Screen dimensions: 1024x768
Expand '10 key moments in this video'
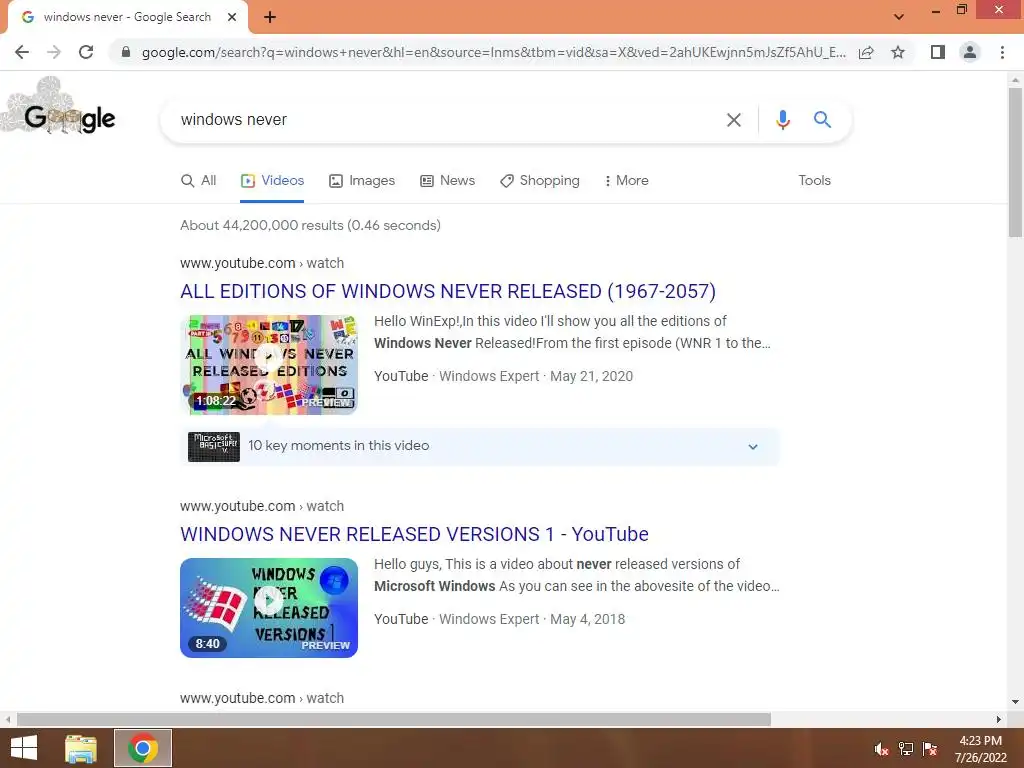pos(480,446)
